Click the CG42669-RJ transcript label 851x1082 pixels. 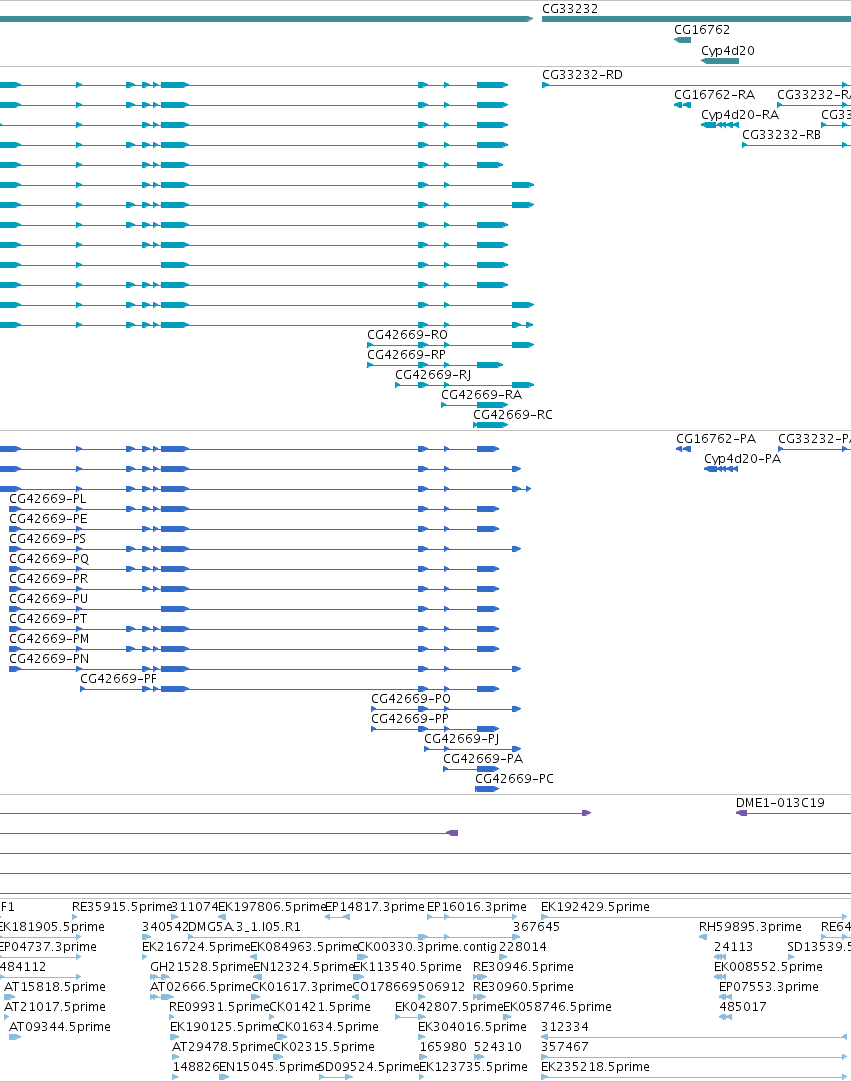(433, 375)
